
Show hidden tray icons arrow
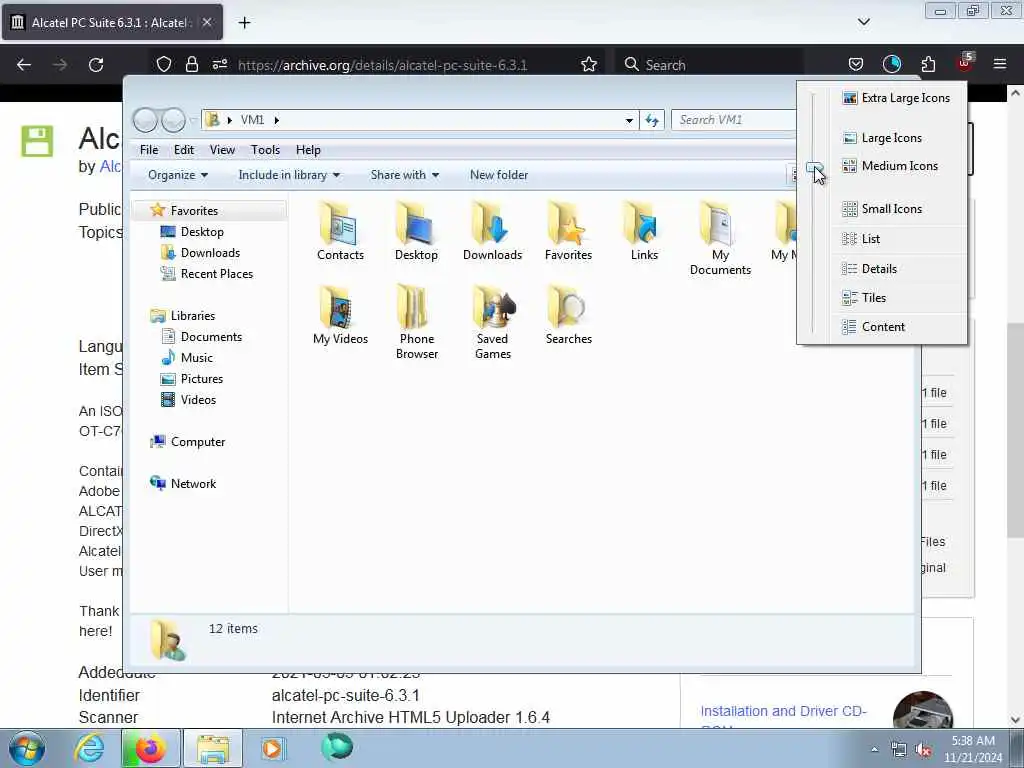point(874,750)
